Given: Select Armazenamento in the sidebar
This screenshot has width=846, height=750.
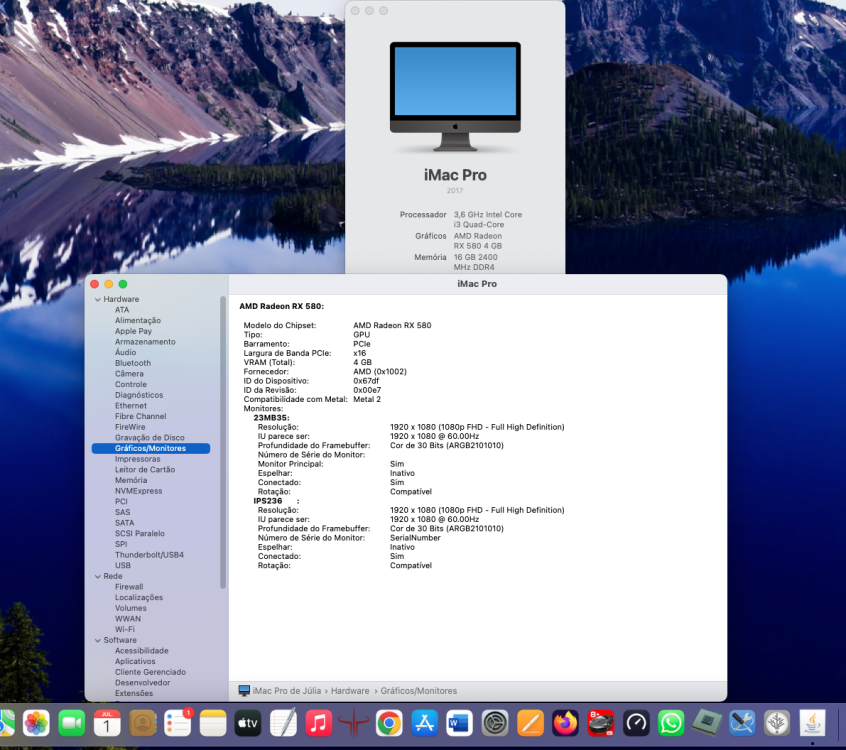Looking at the screenshot, I should click(145, 342).
